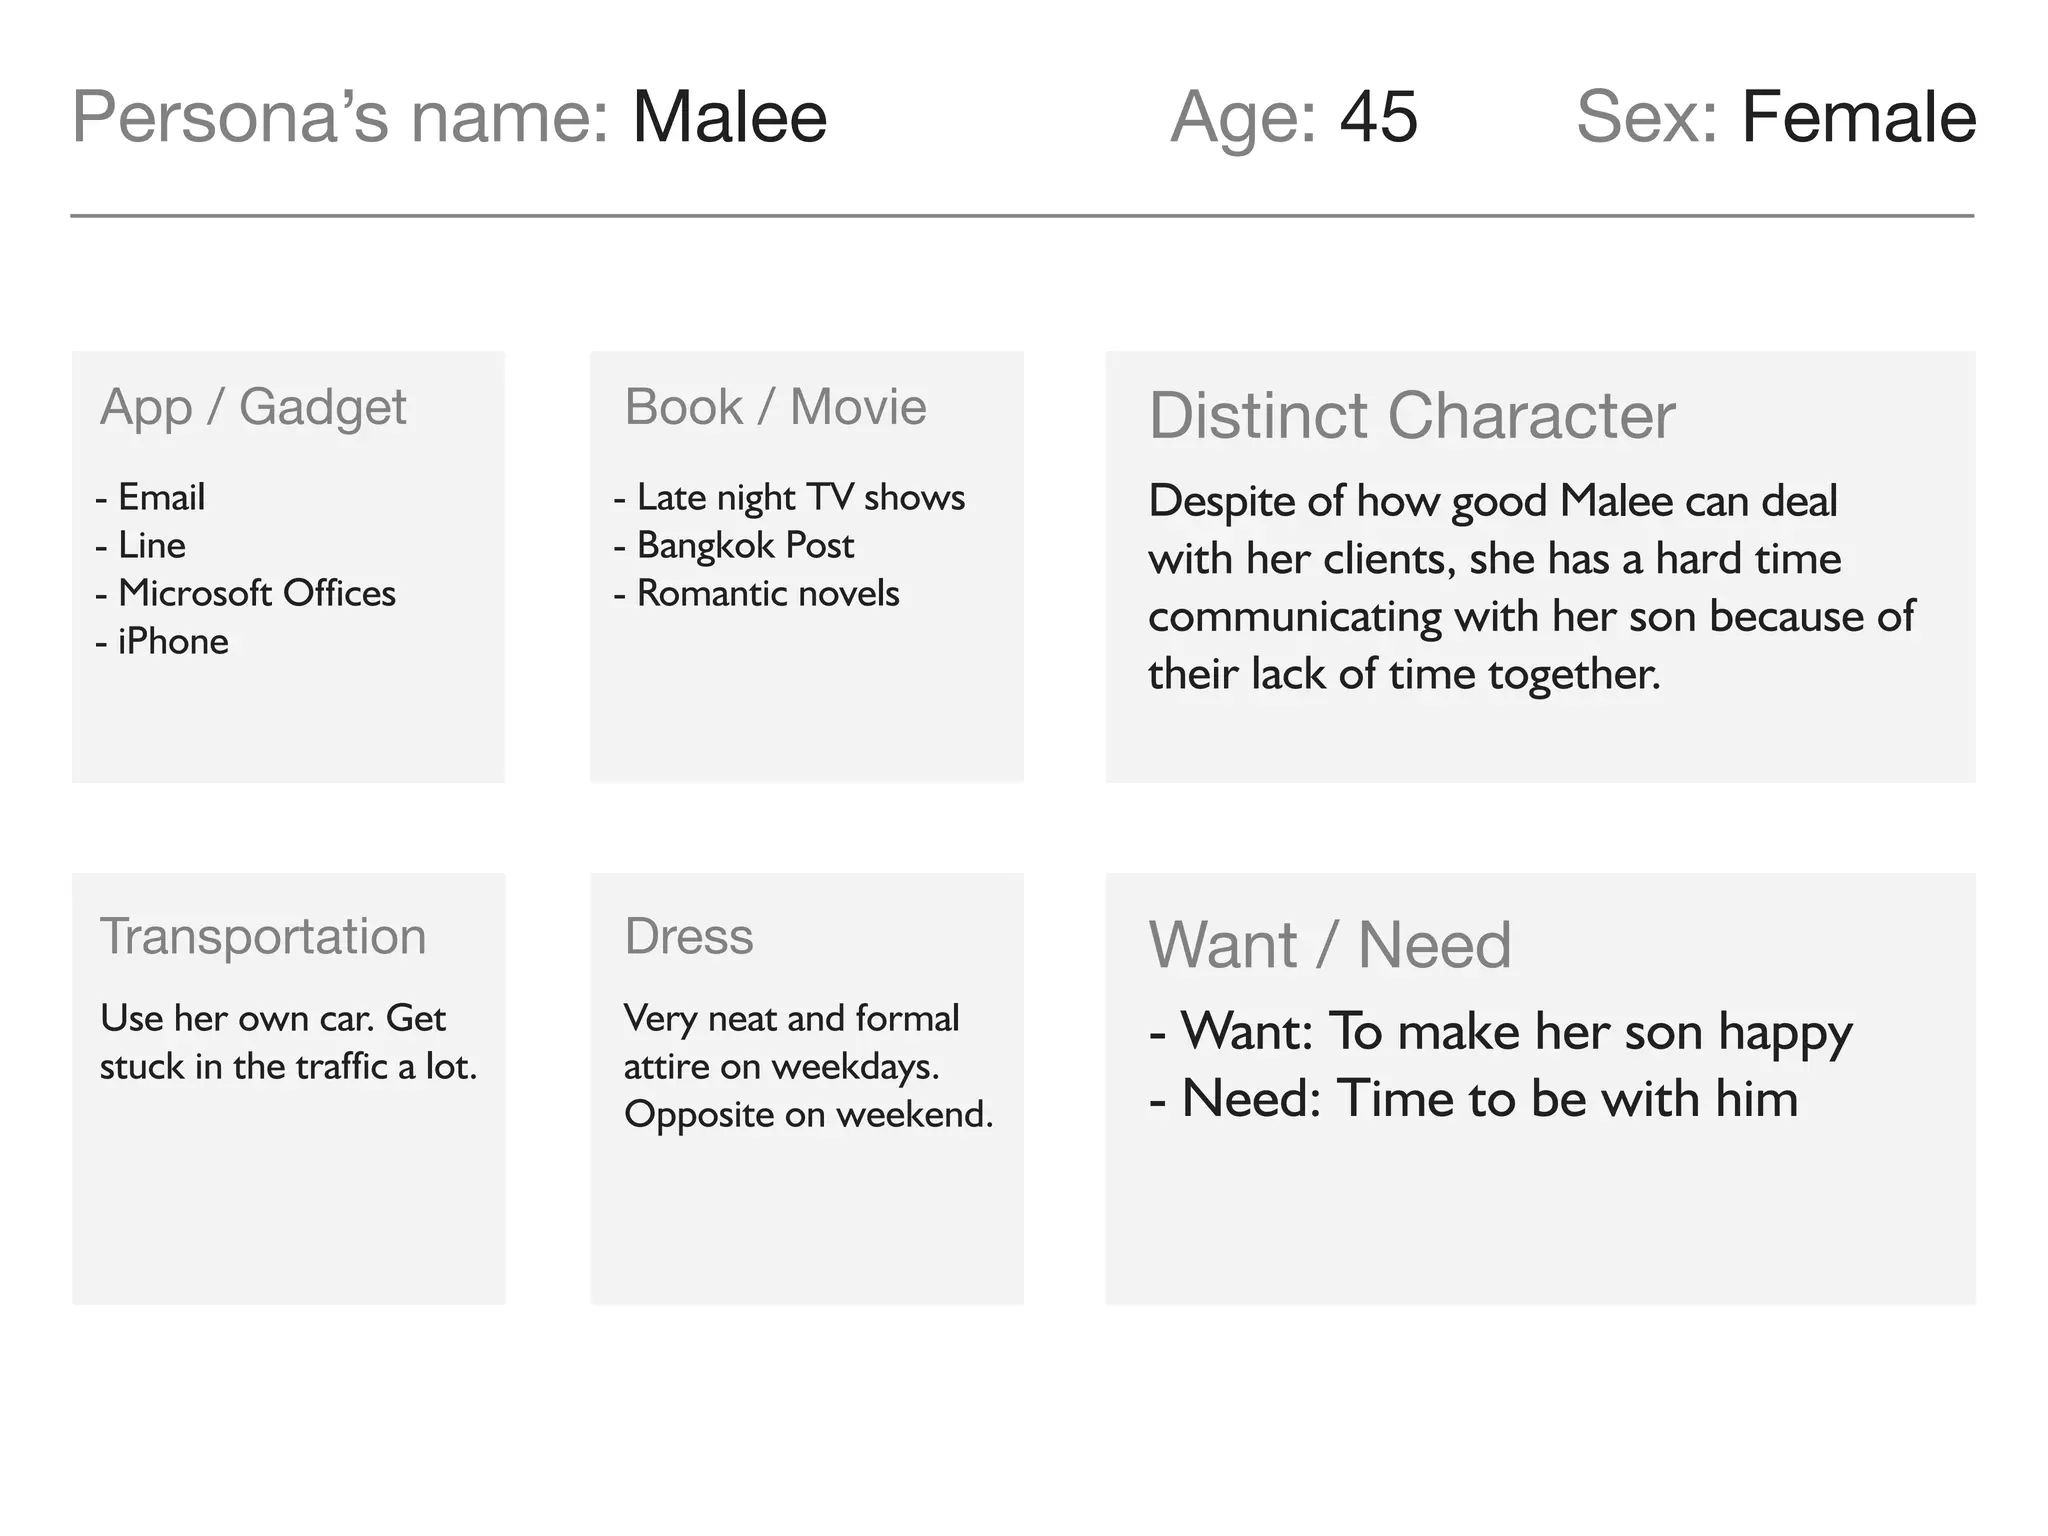Select the formal attire description text
2048x1536 pixels.
tap(808, 1066)
